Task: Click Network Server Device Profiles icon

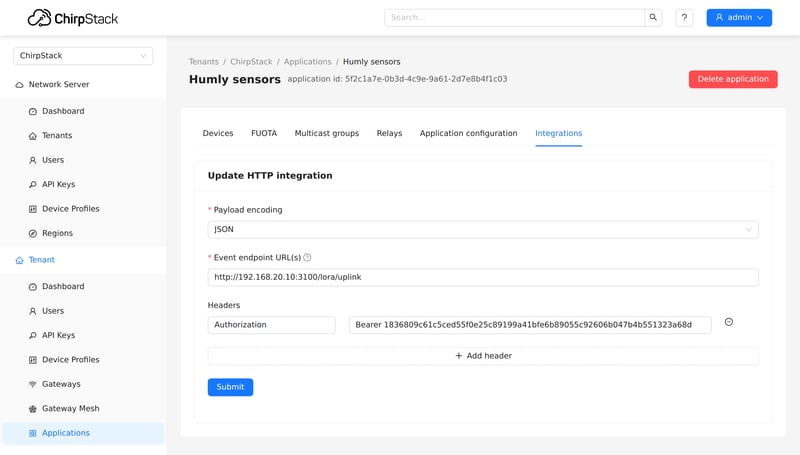Action: point(33,209)
